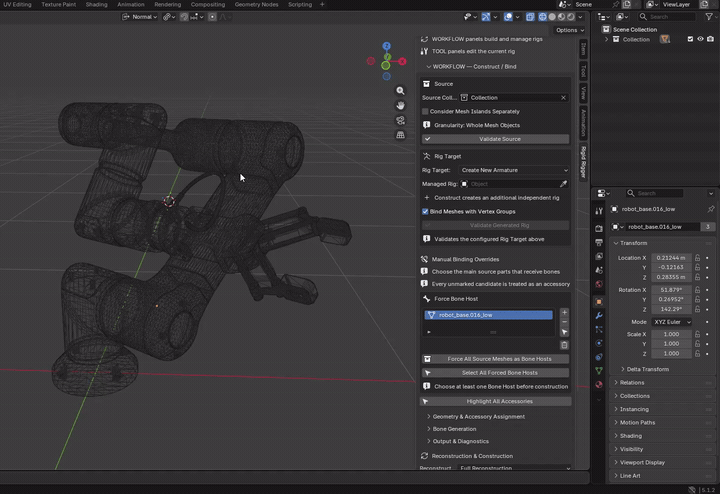This screenshot has width=720, height=494.
Task: Toggle X-ray mode in viewport header
Action: pyautogui.click(x=530, y=17)
